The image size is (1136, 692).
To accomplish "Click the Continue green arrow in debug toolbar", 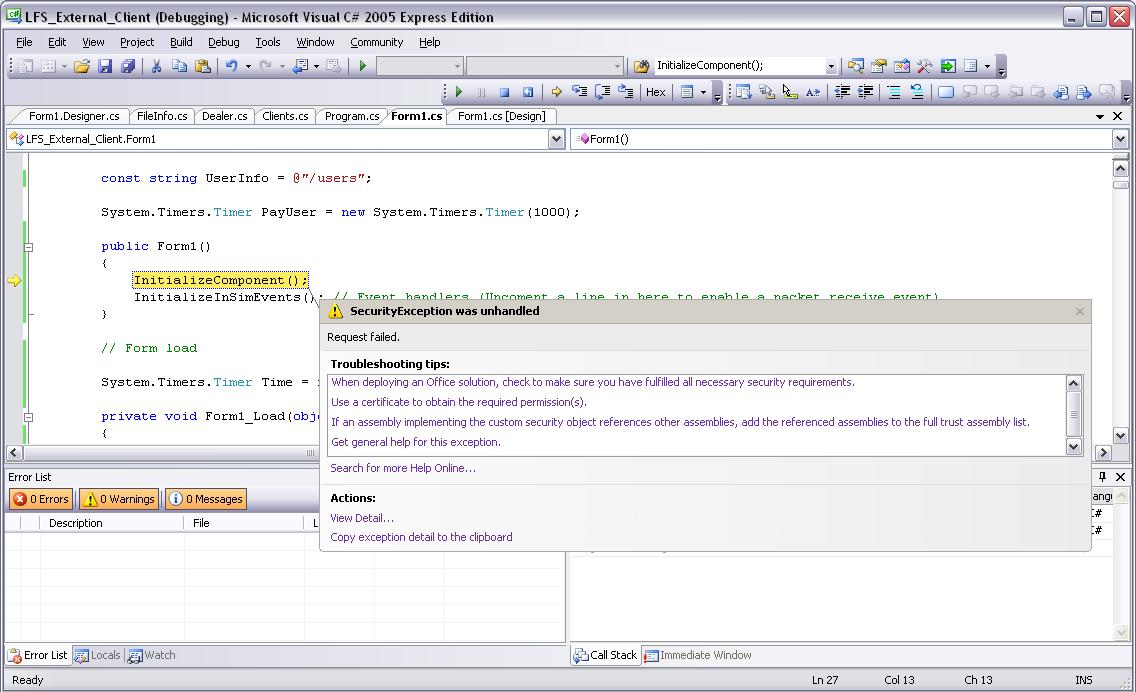I will click(459, 92).
